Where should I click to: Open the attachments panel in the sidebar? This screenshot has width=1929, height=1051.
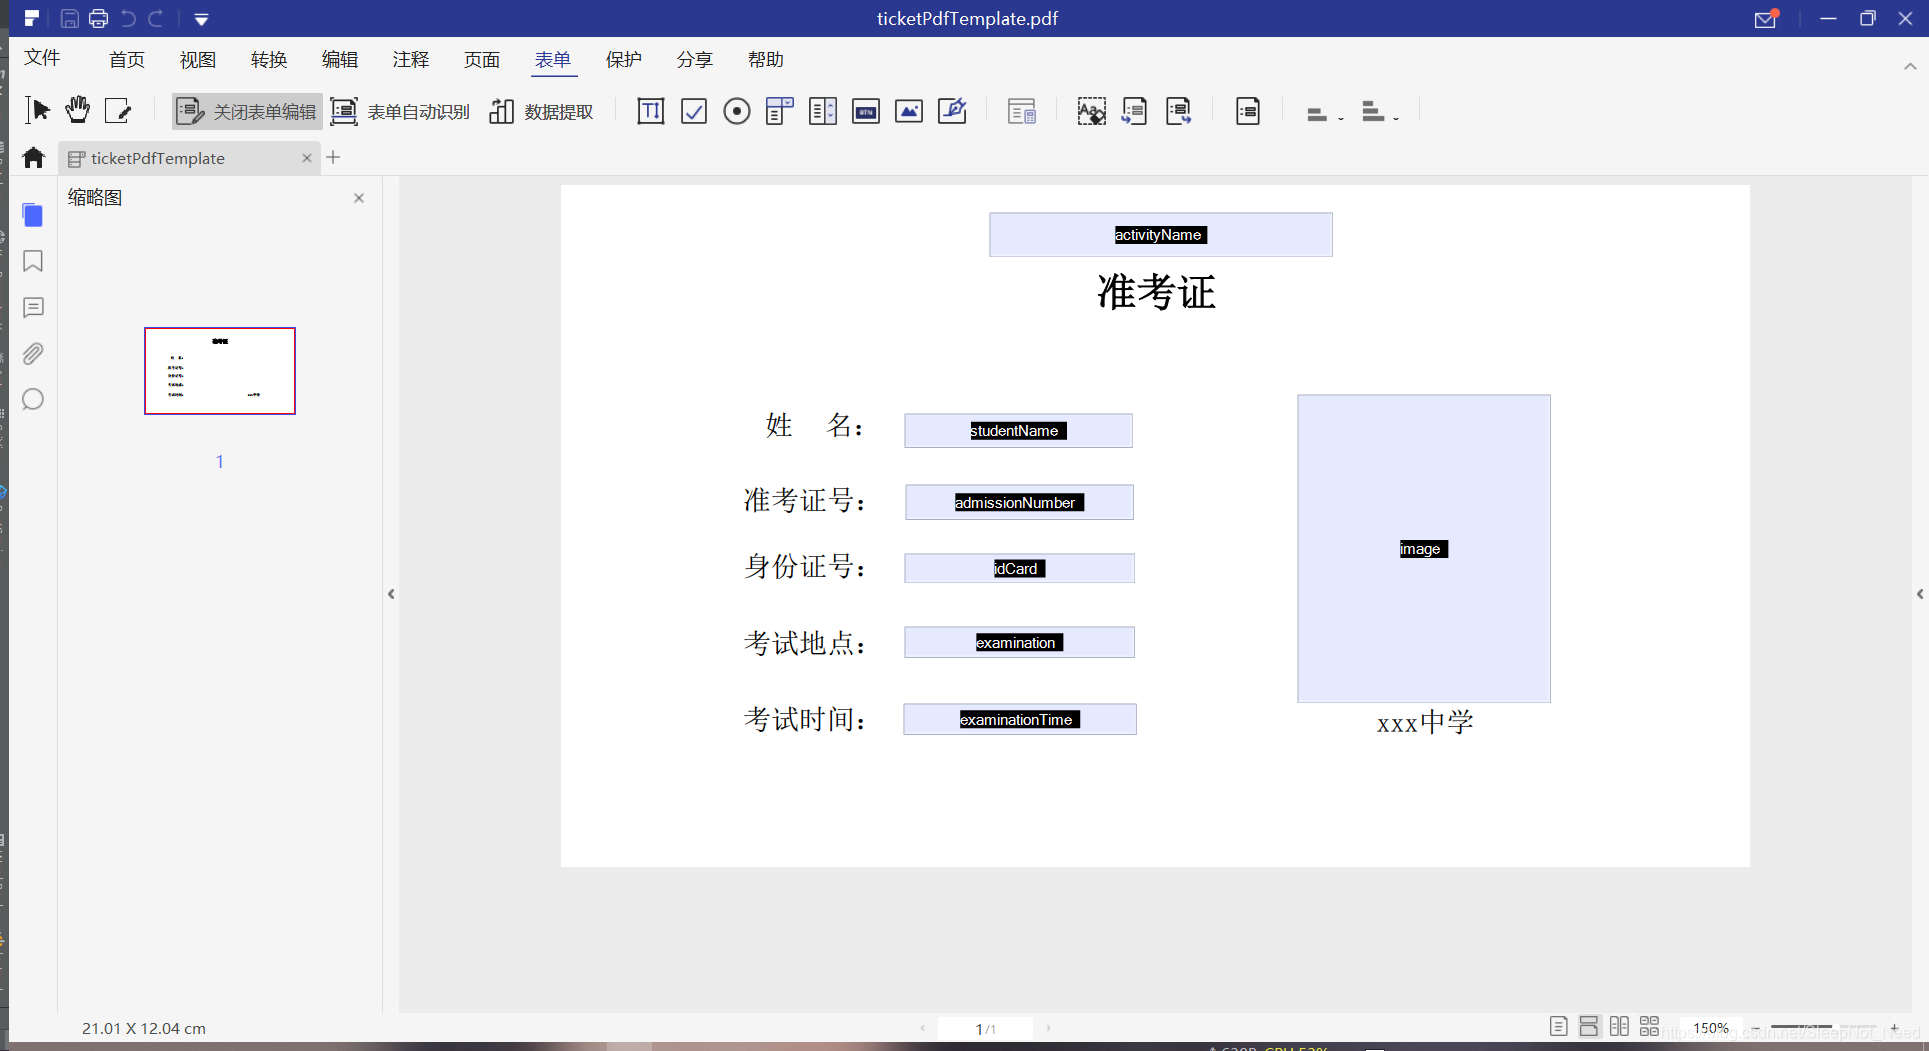[33, 353]
